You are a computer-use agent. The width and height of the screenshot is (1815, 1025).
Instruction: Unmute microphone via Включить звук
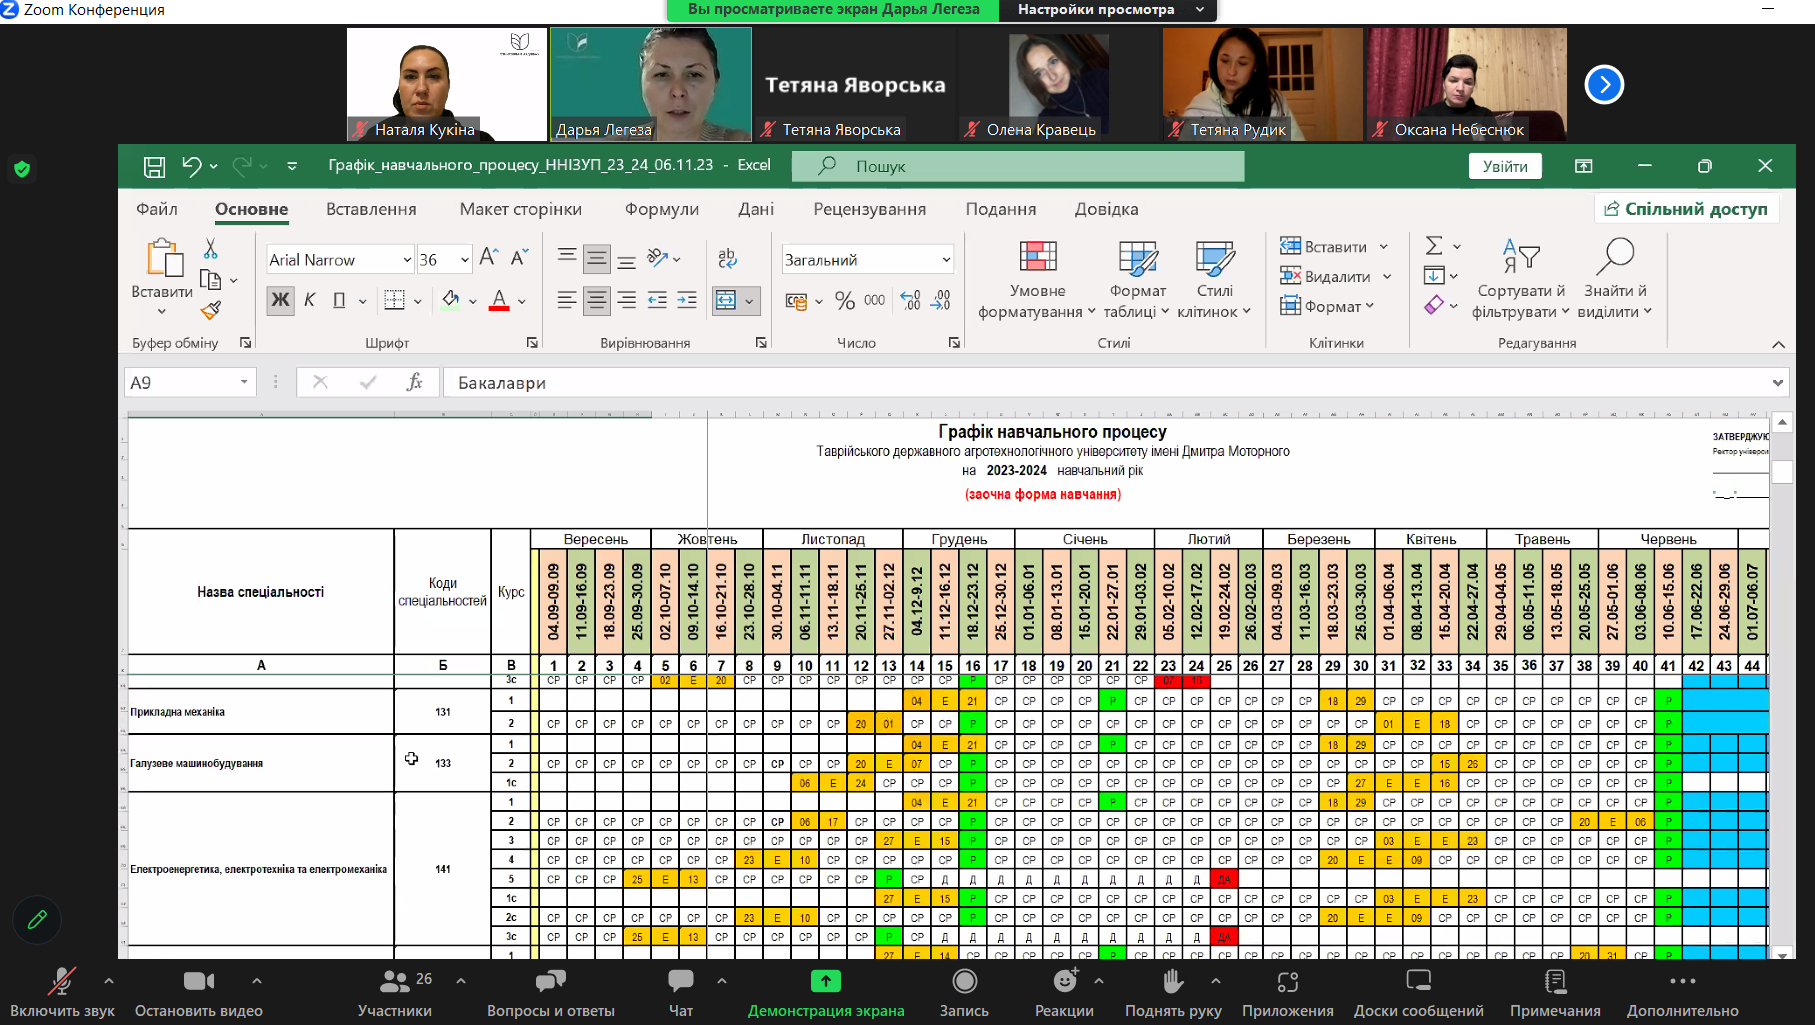(x=62, y=992)
